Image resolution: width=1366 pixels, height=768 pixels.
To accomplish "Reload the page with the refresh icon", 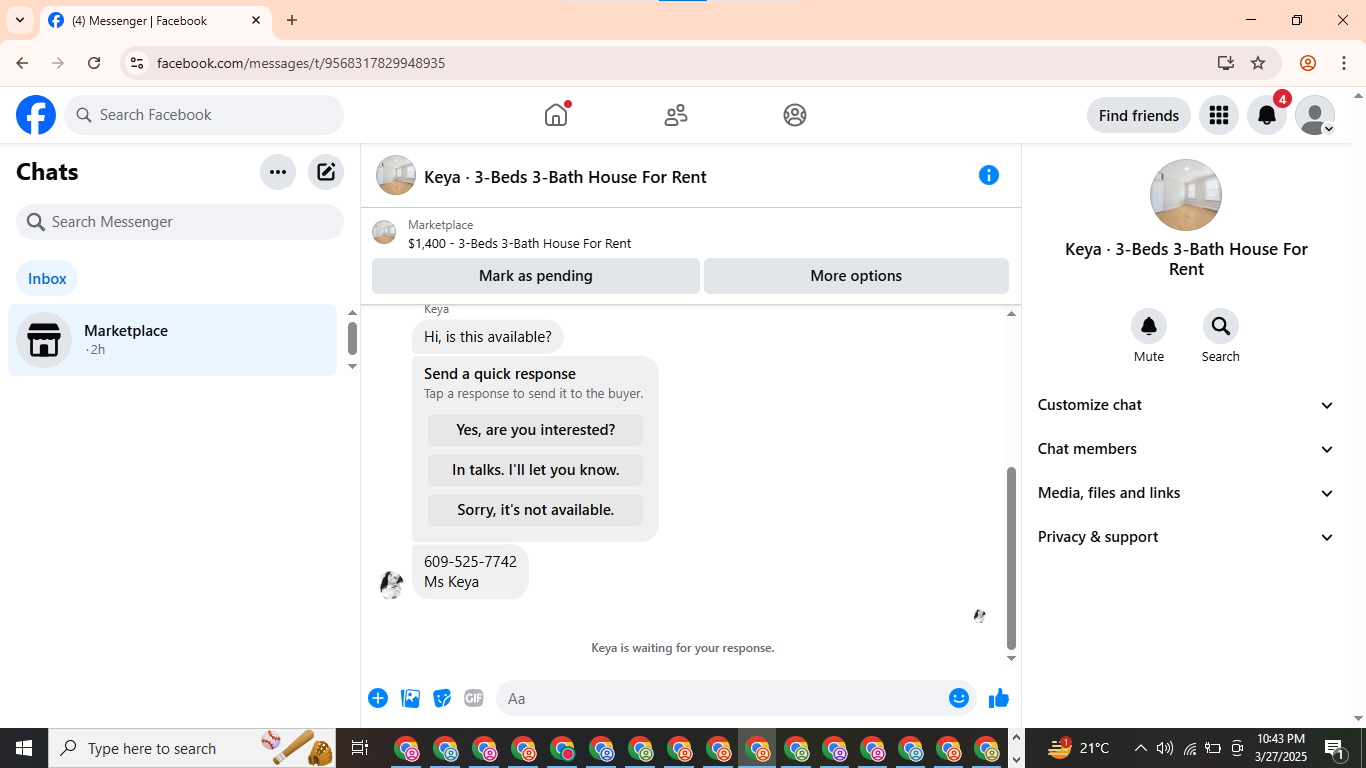I will pos(94,63).
